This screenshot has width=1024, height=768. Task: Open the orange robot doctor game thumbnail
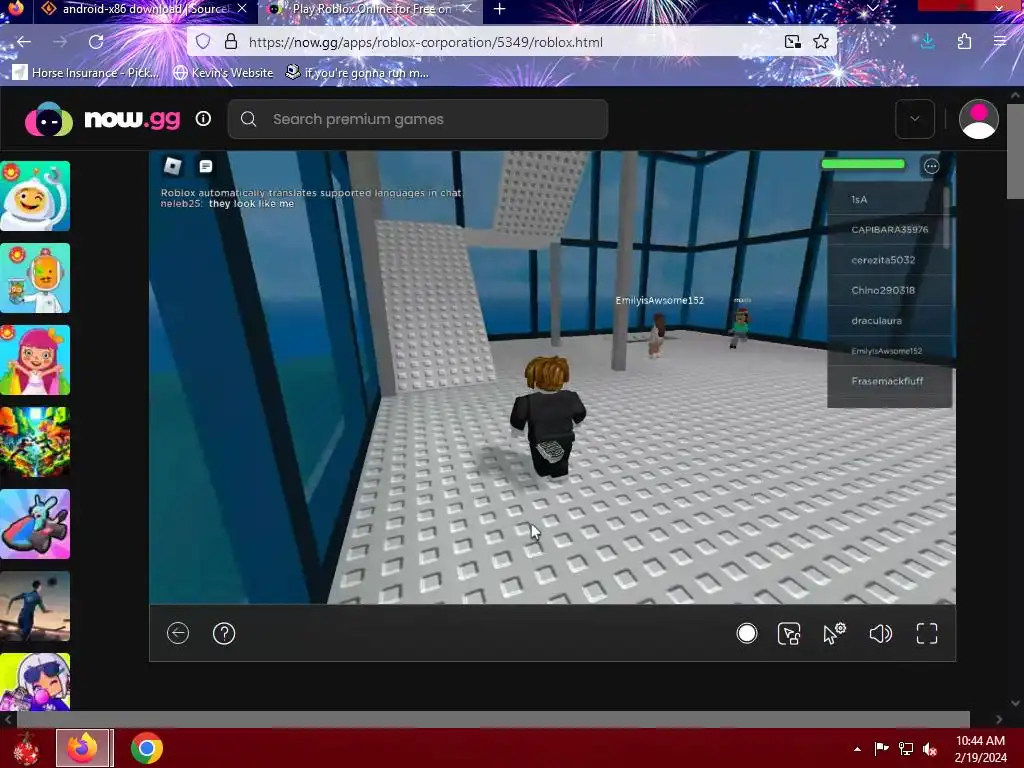pos(35,278)
